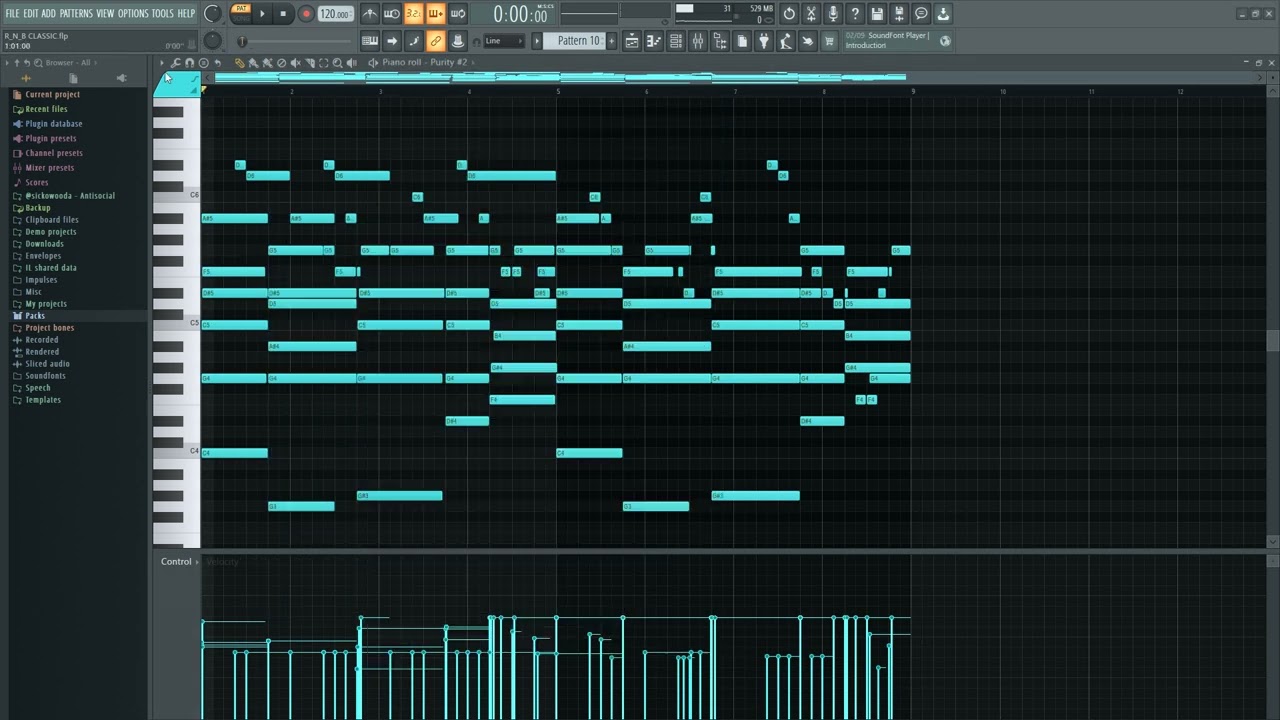Screen dimensions: 1280x720
Task: Select the Zoom tool in piano roll
Action: tap(337, 62)
